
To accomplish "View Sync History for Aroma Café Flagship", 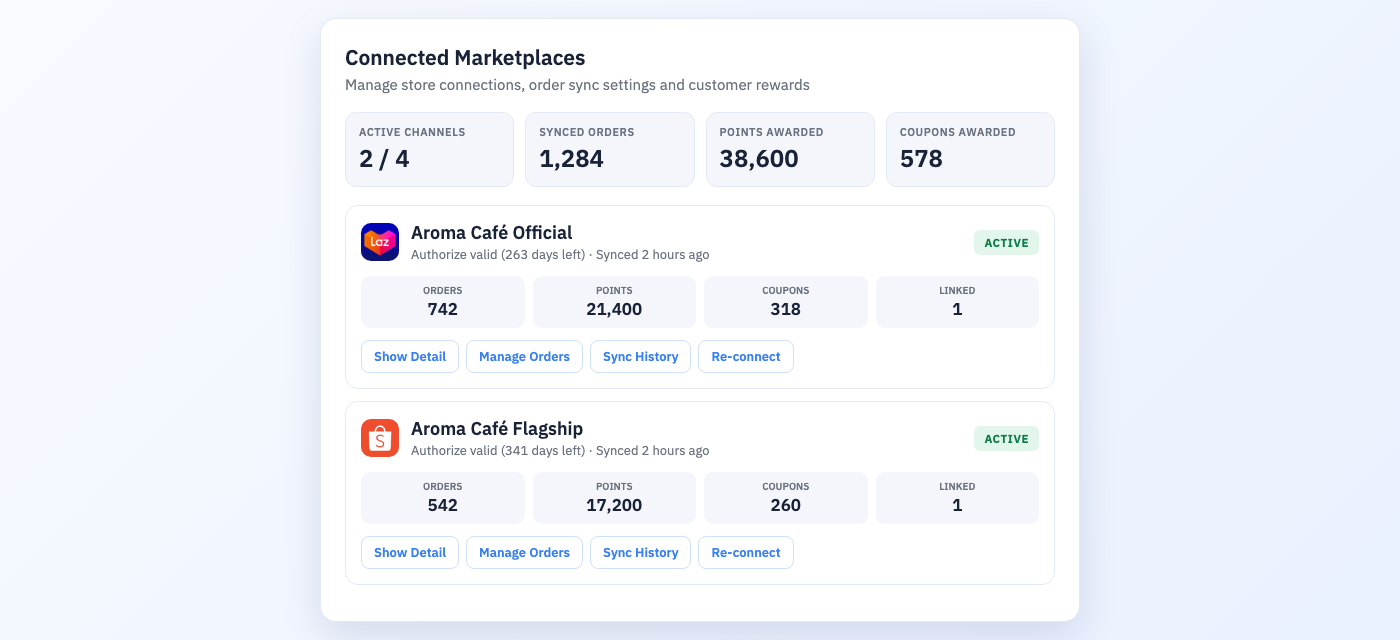I will (640, 553).
